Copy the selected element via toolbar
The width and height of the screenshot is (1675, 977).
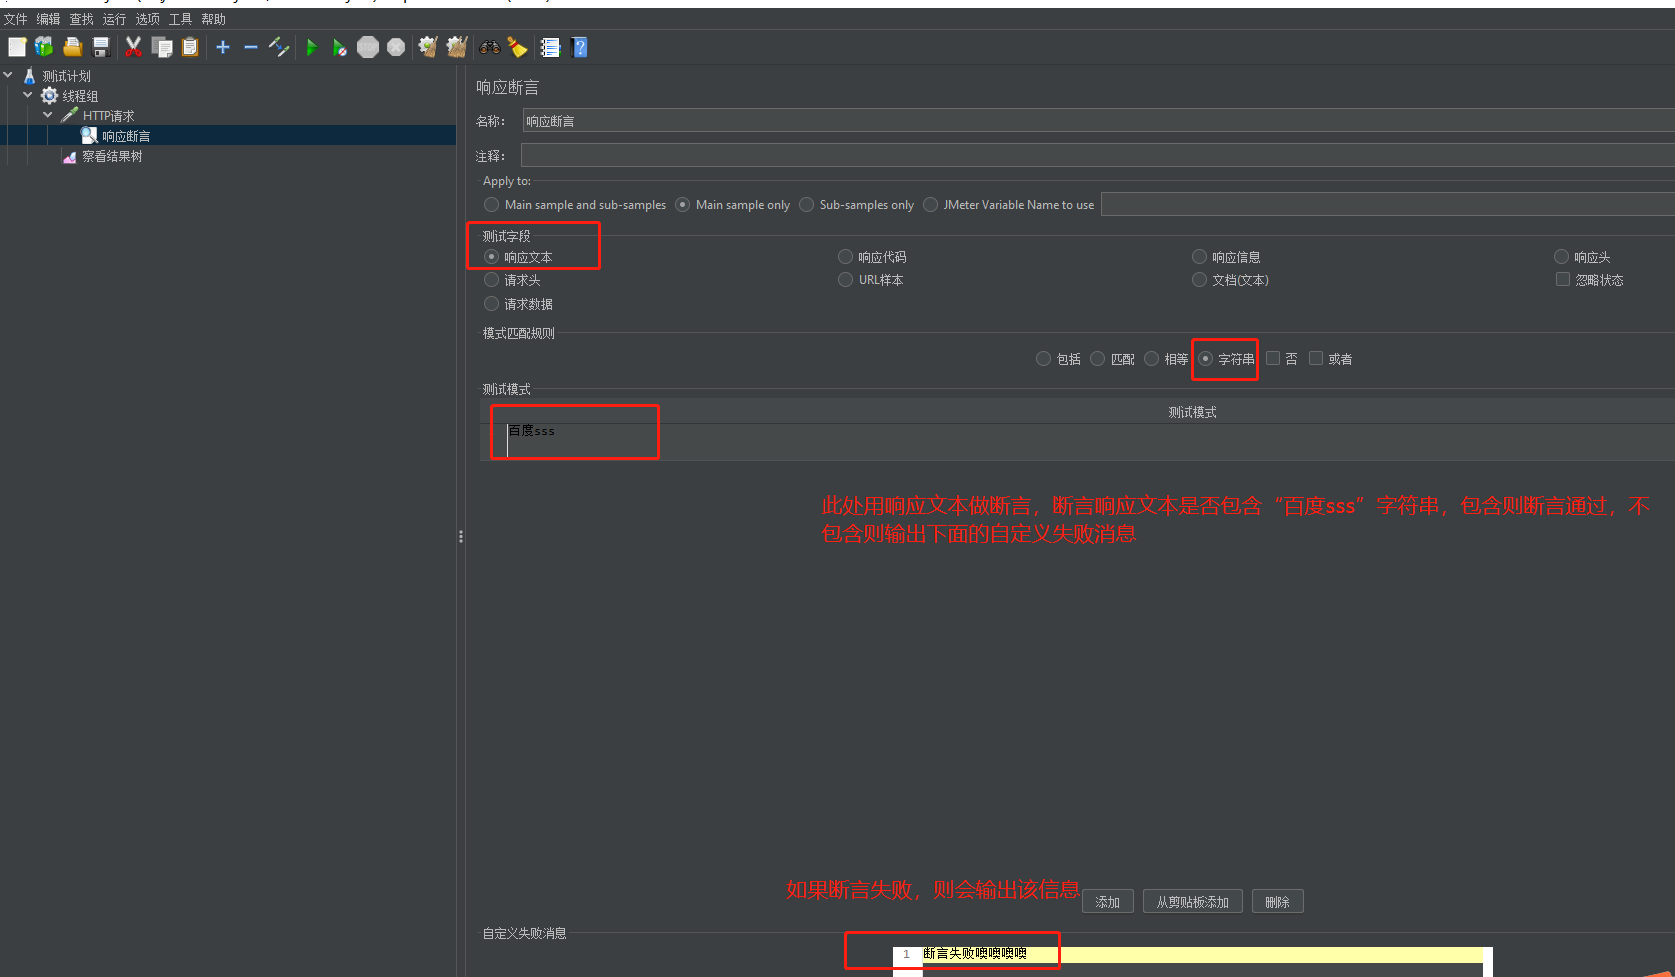point(162,47)
